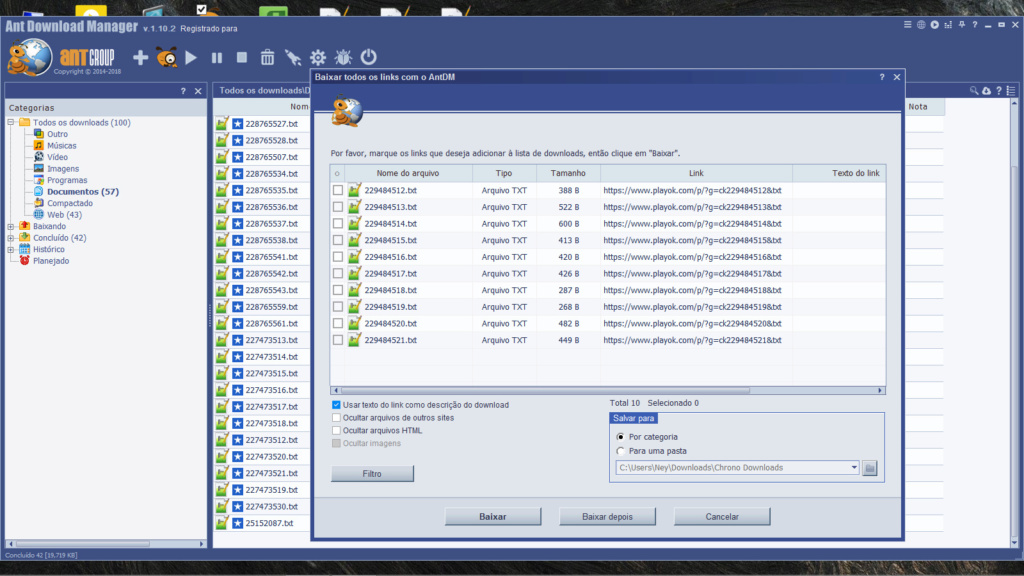Delete downloads with the trash can icon
The image size is (1024, 576).
[x=267, y=57]
